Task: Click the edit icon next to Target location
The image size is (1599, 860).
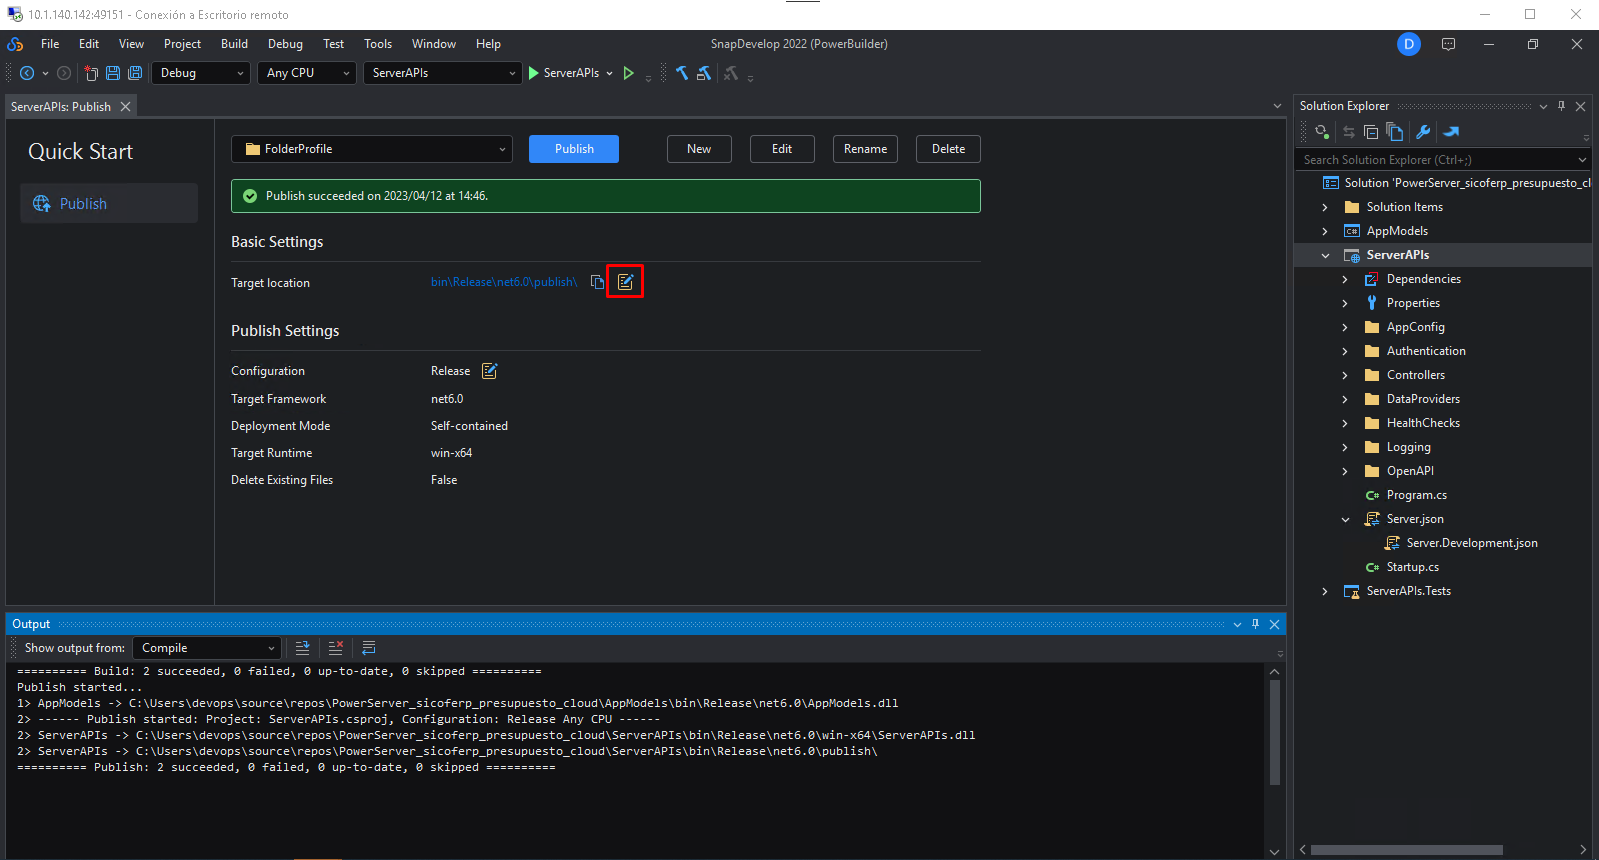Action: pyautogui.click(x=625, y=282)
